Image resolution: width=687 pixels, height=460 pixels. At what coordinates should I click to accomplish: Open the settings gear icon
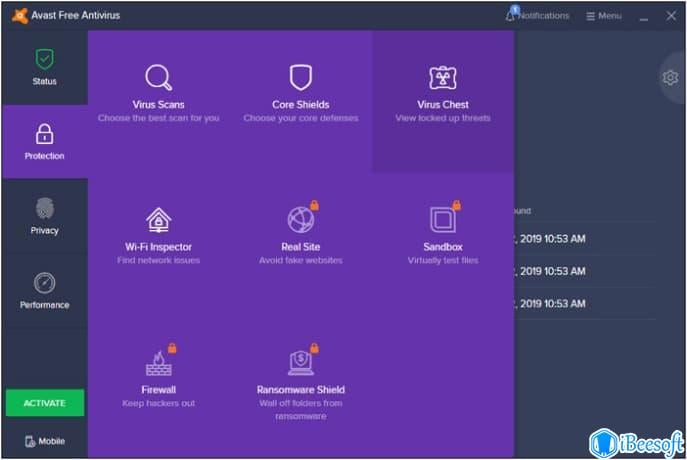(670, 78)
